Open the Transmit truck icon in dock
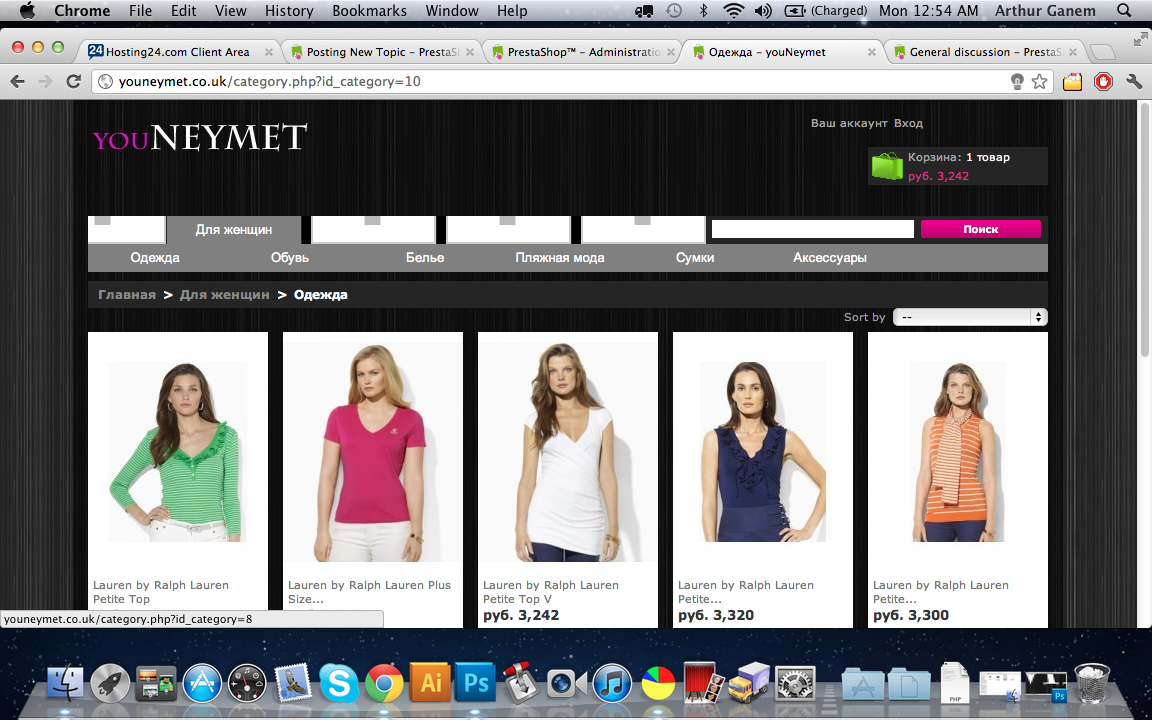 pos(749,683)
